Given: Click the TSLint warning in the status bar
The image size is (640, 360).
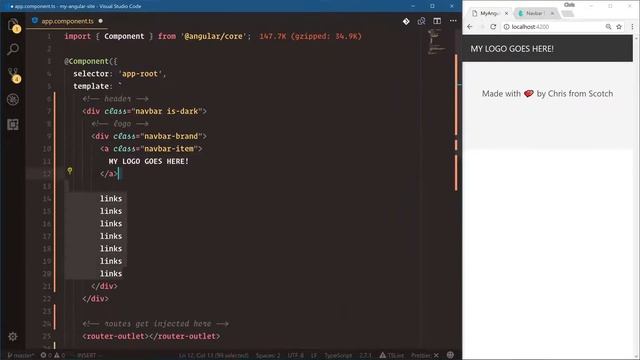Looking at the screenshot, I should coord(391,356).
